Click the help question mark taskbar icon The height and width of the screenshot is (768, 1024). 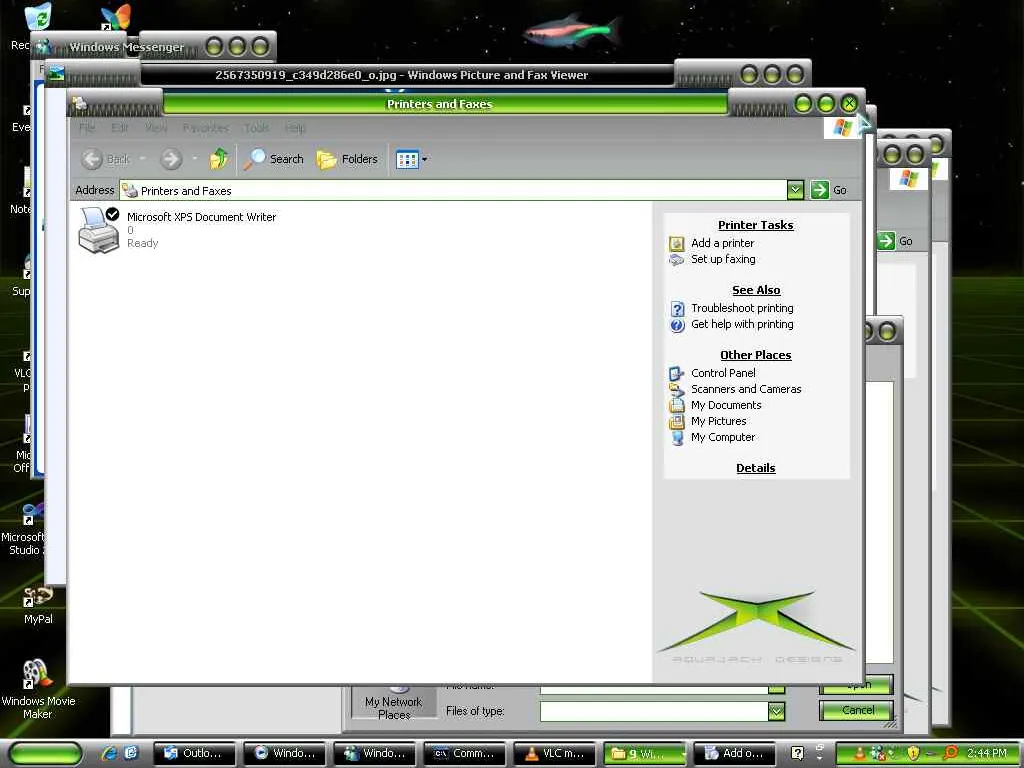797,753
